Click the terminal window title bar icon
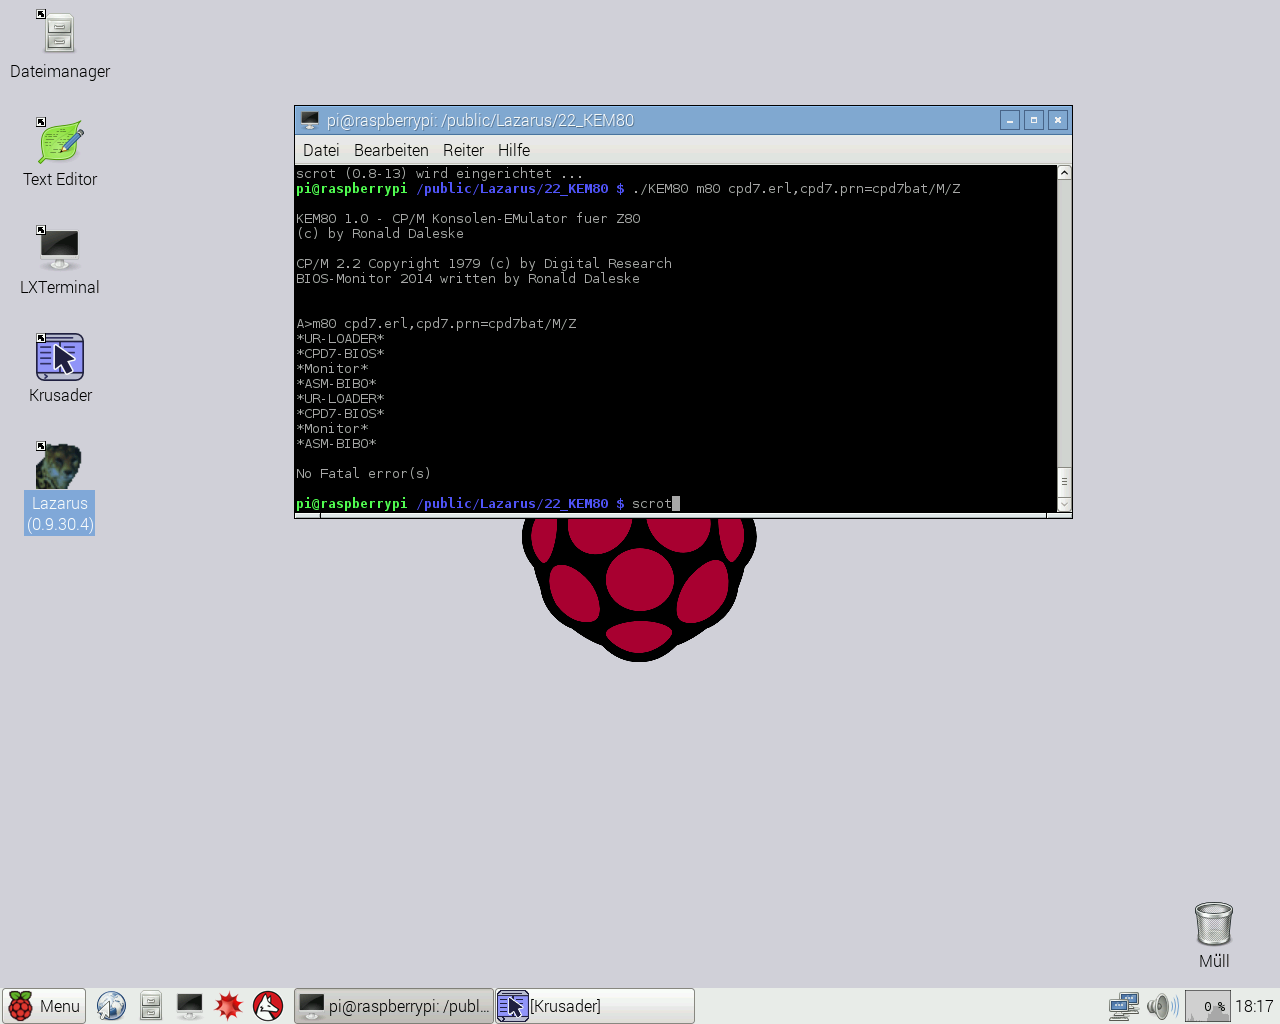1280x1024 pixels. (x=310, y=120)
